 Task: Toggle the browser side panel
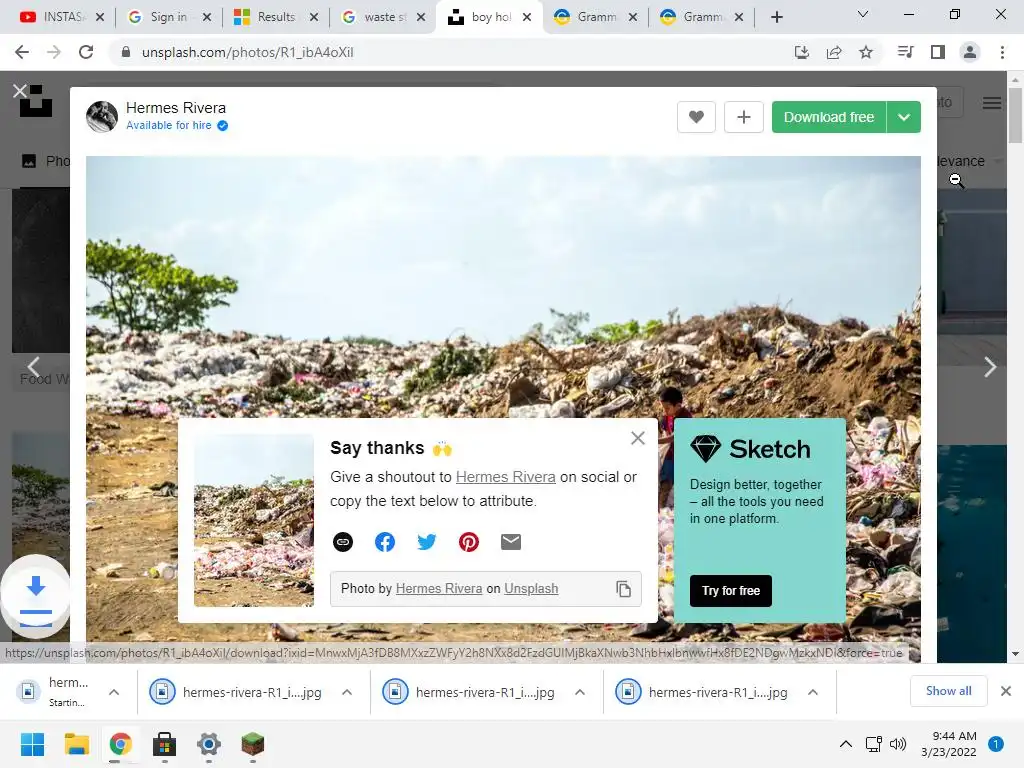click(938, 52)
